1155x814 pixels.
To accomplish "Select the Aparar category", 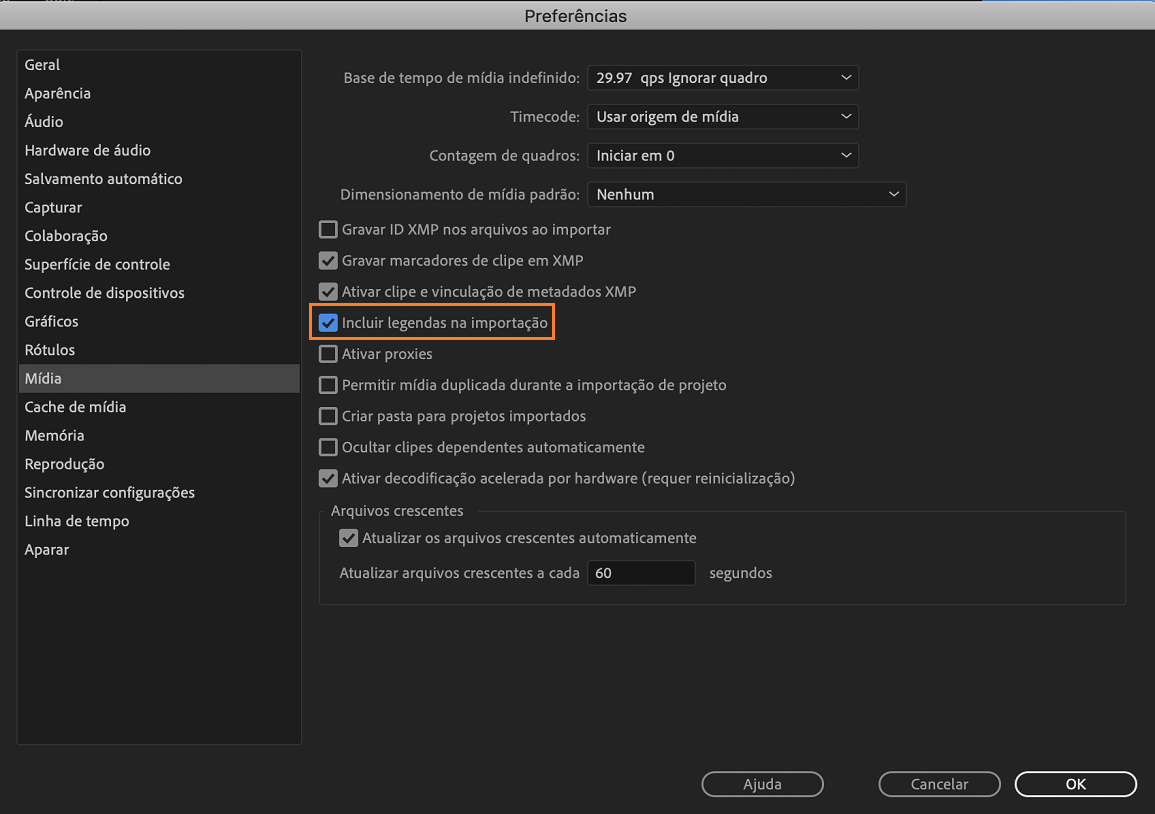I will point(46,549).
